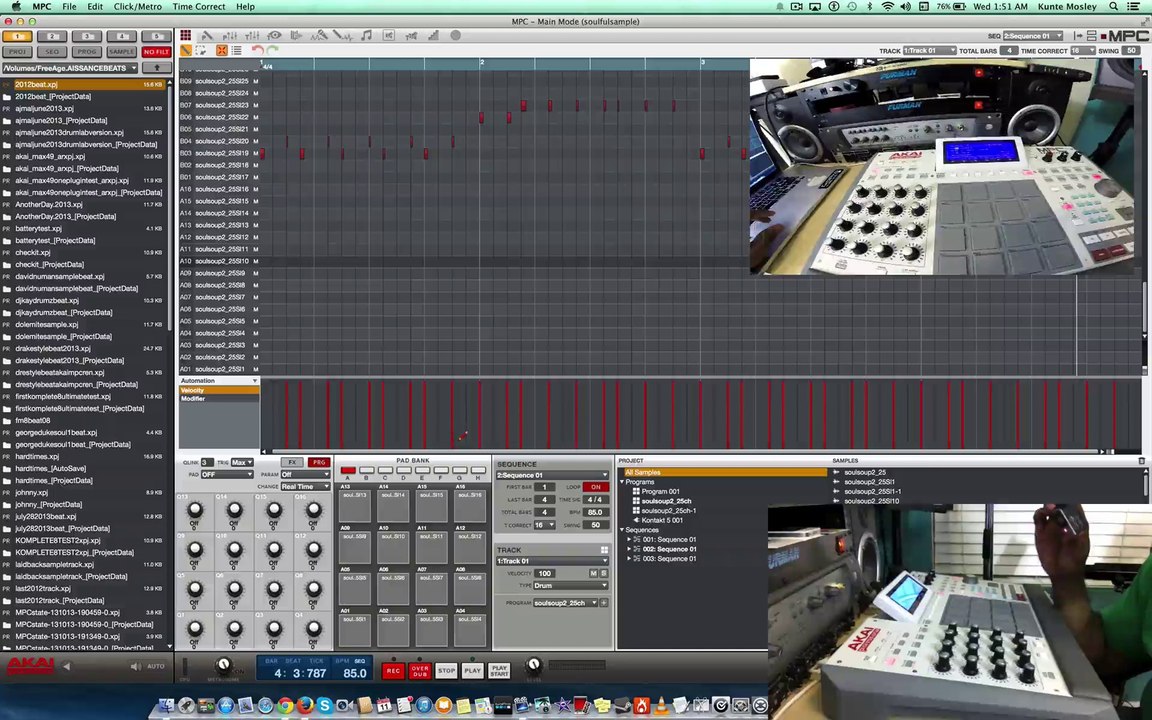Click the STOP transport button

446,670
